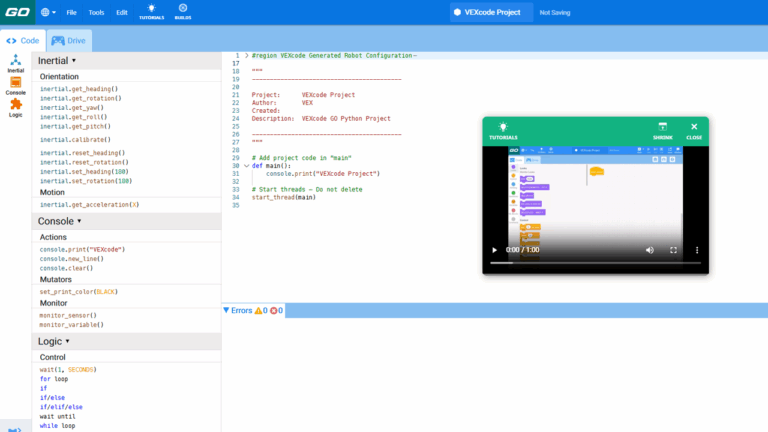Select monitor_variable() command
Image resolution: width=768 pixels, height=432 pixels.
[x=72, y=324]
